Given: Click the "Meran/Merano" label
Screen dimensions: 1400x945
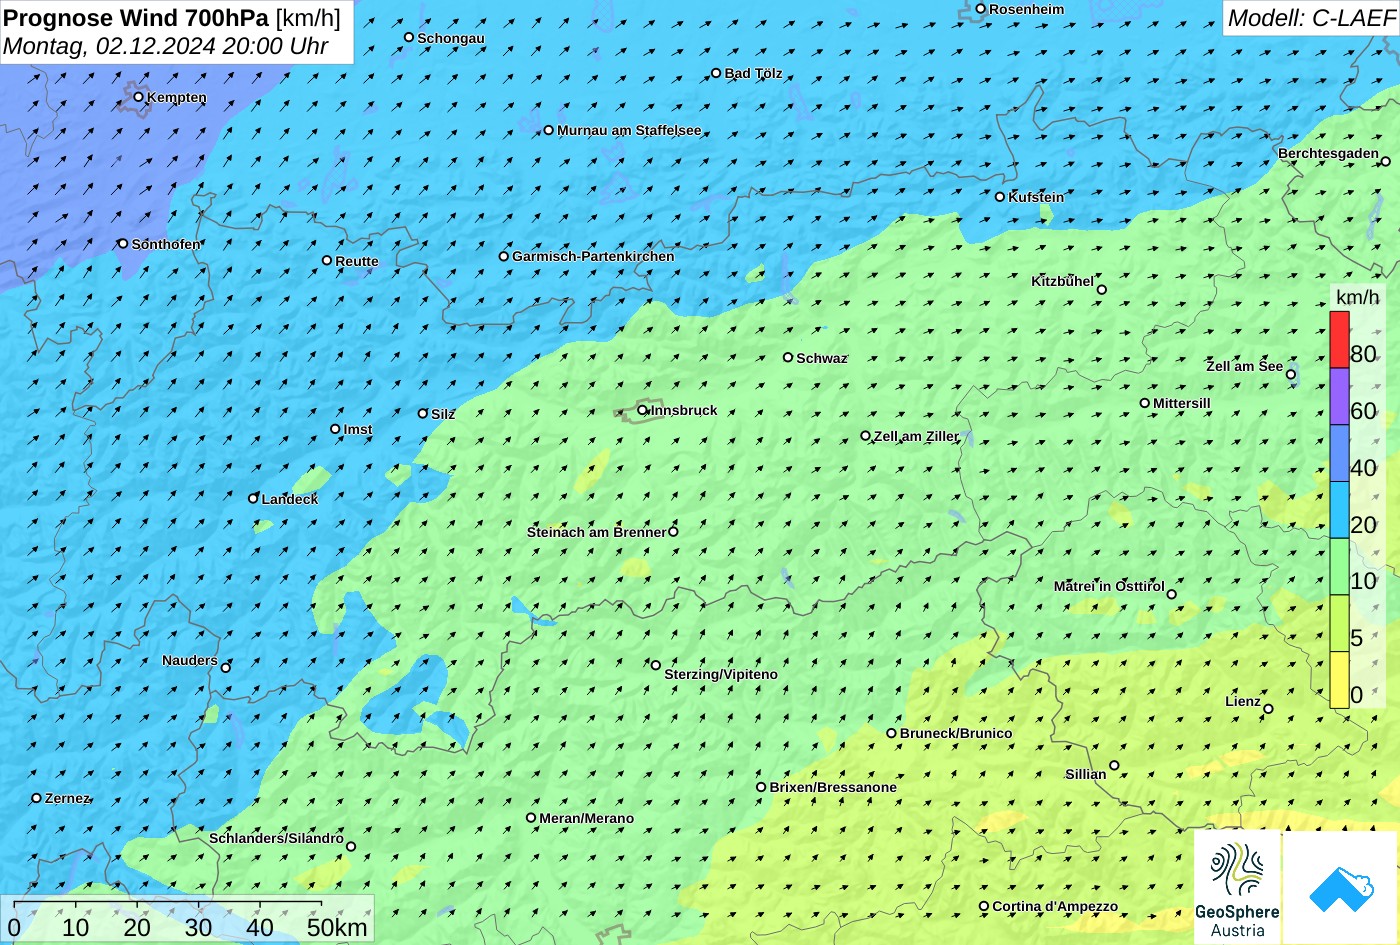Looking at the screenshot, I should 587,818.
